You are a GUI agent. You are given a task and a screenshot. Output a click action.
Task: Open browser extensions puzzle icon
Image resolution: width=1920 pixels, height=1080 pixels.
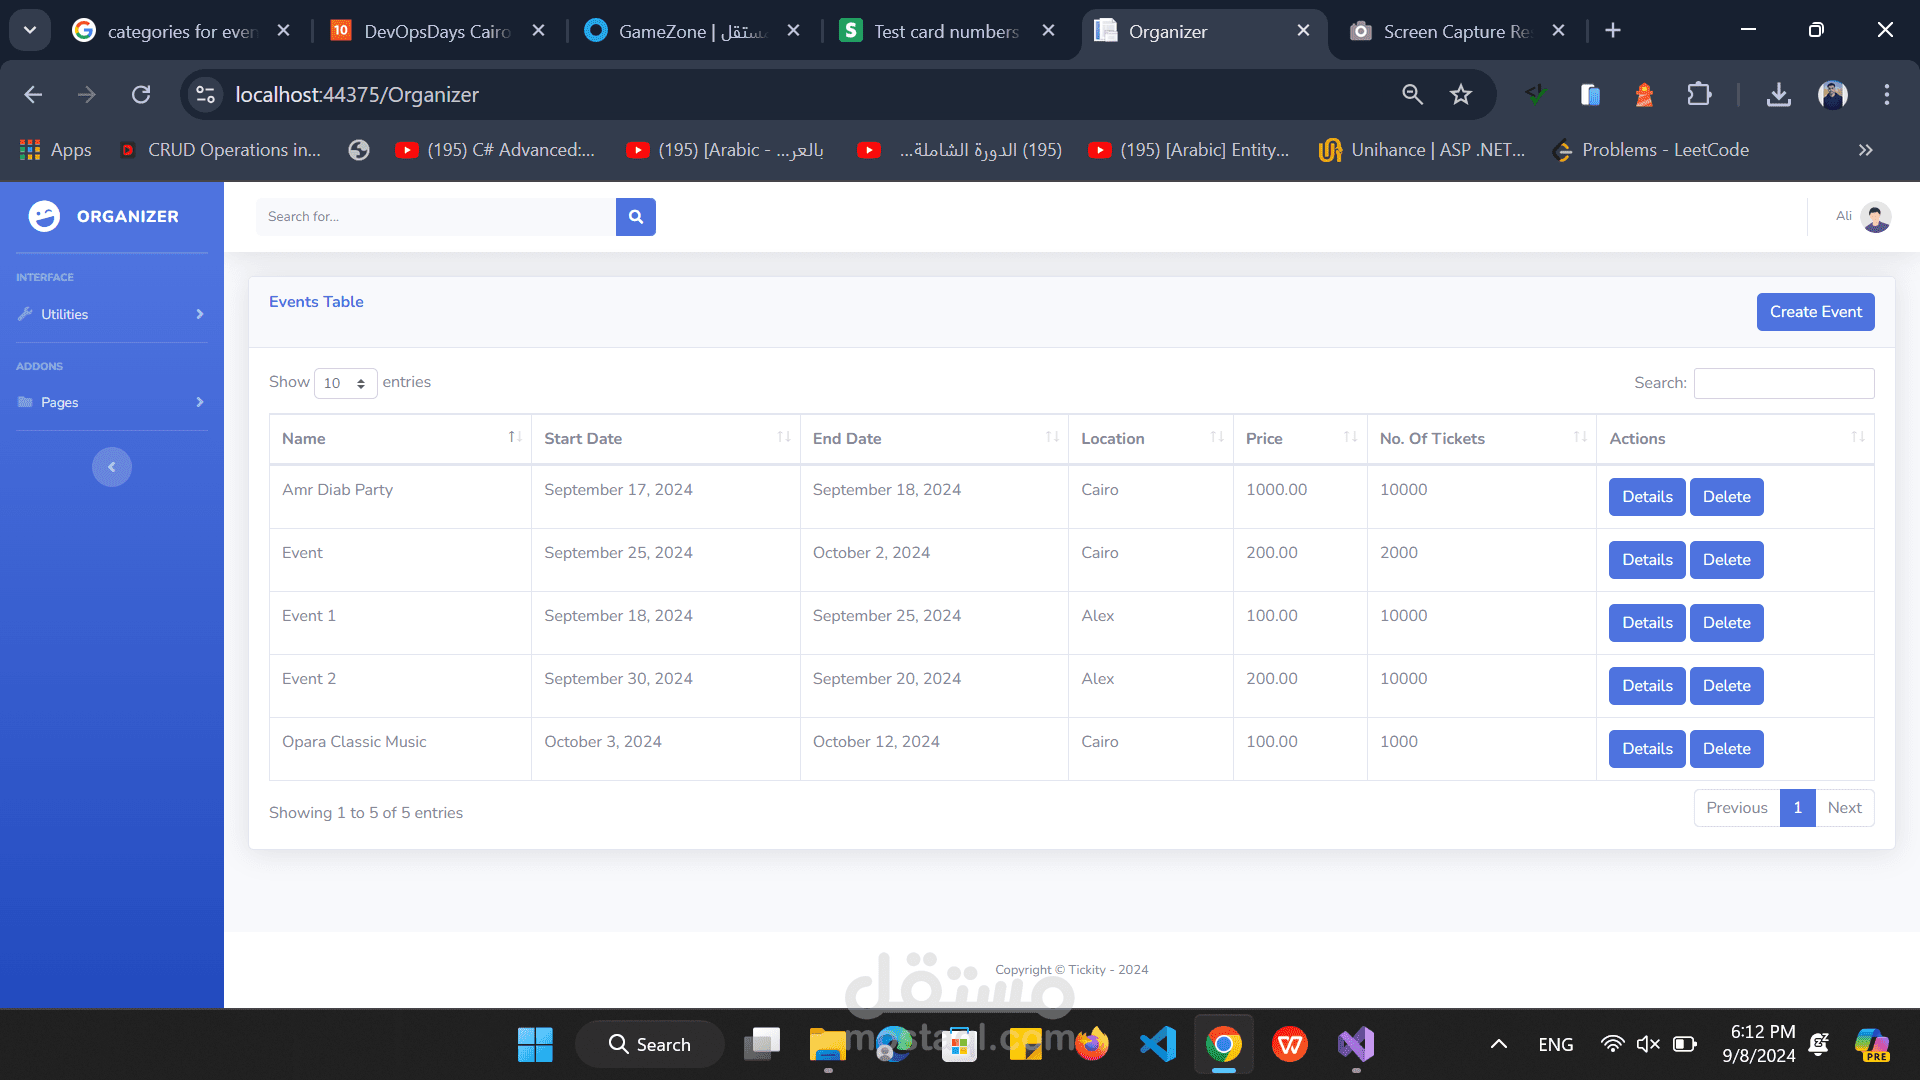1699,95
